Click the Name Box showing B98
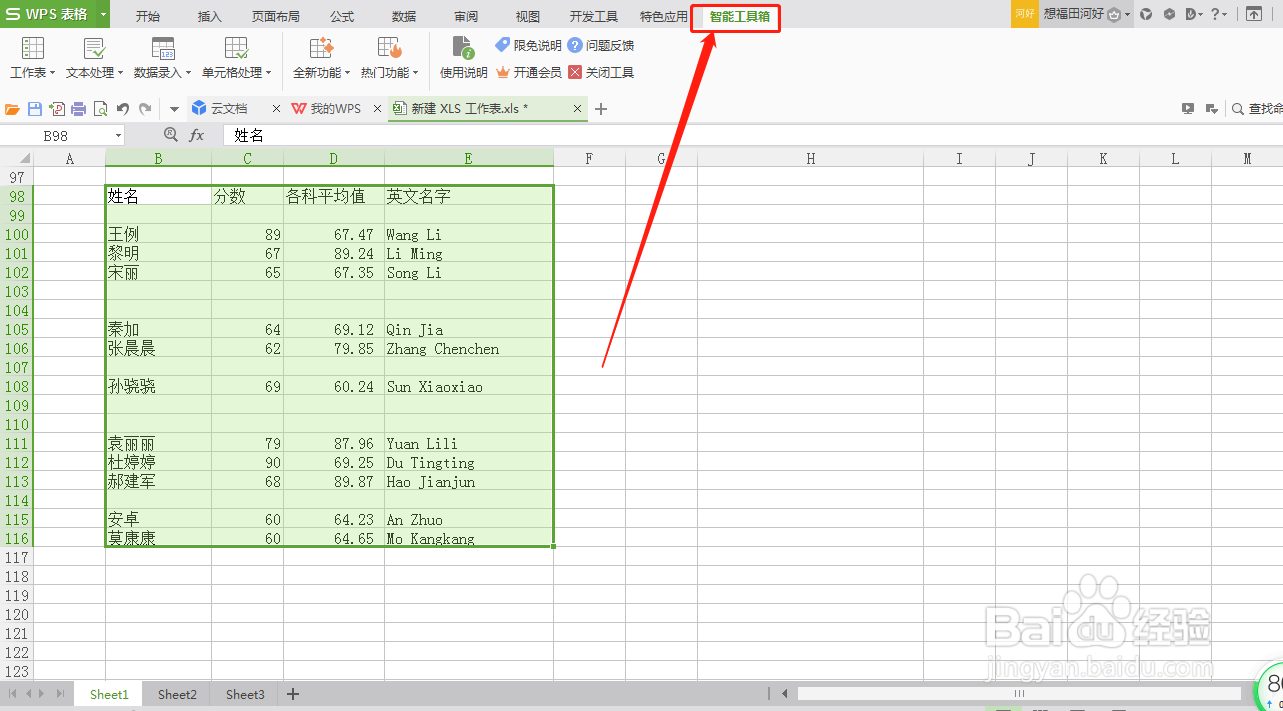This screenshot has height=711, width=1283. tap(56, 135)
